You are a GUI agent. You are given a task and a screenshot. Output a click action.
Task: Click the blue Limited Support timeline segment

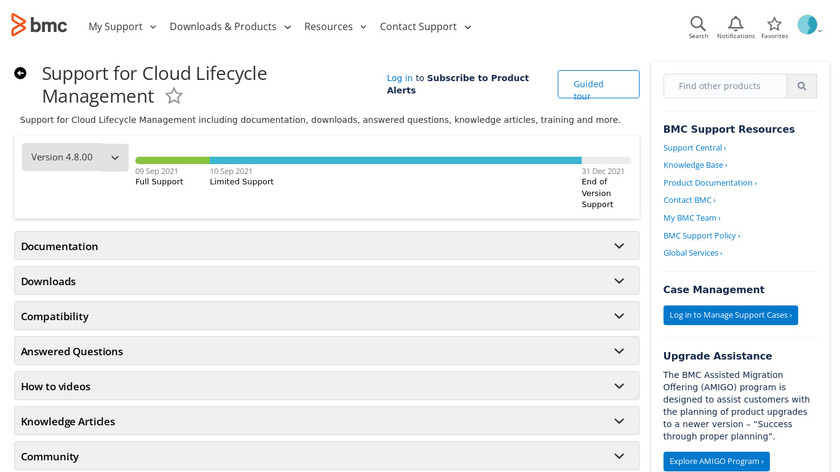[x=395, y=160]
